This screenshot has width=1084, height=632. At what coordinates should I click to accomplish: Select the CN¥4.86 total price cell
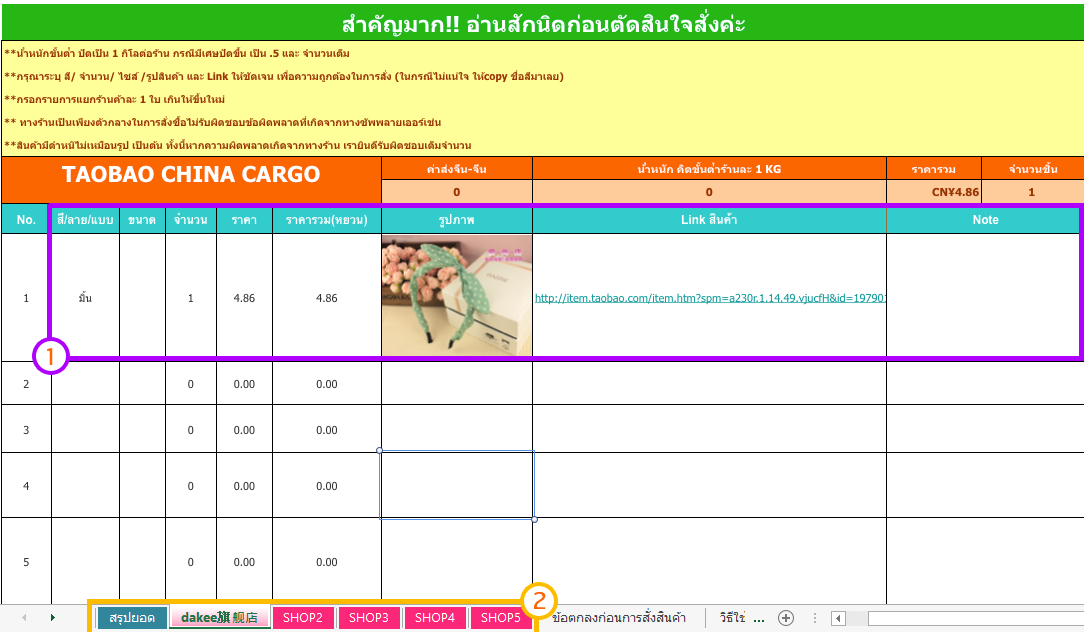click(x=933, y=192)
